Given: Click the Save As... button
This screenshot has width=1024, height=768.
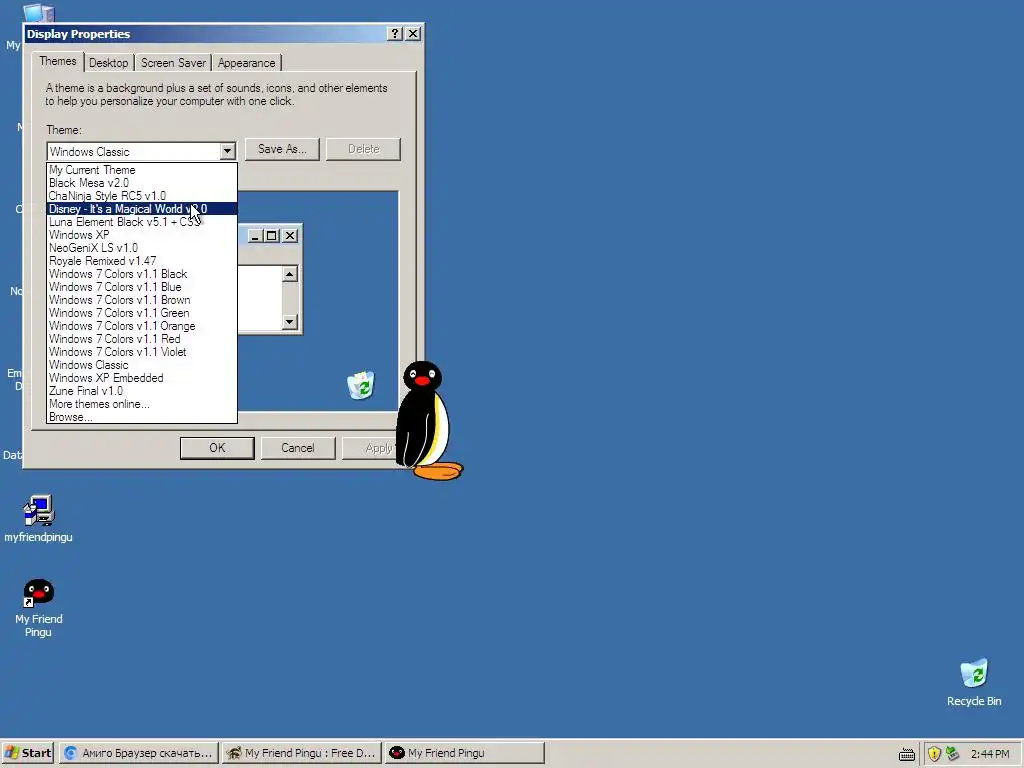Looking at the screenshot, I should pyautogui.click(x=282, y=149).
